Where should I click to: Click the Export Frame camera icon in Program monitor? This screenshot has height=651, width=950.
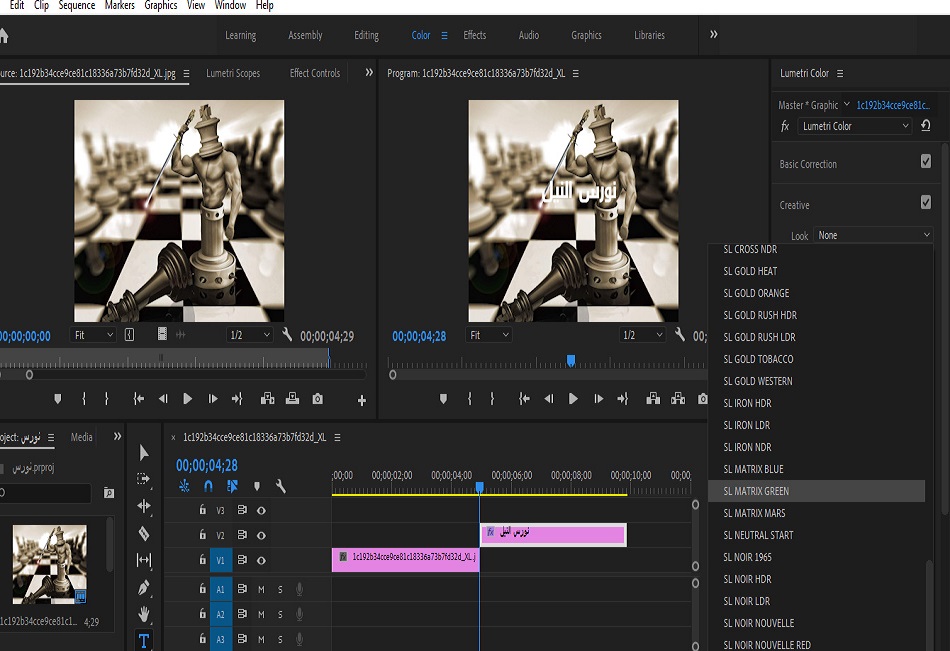(703, 399)
